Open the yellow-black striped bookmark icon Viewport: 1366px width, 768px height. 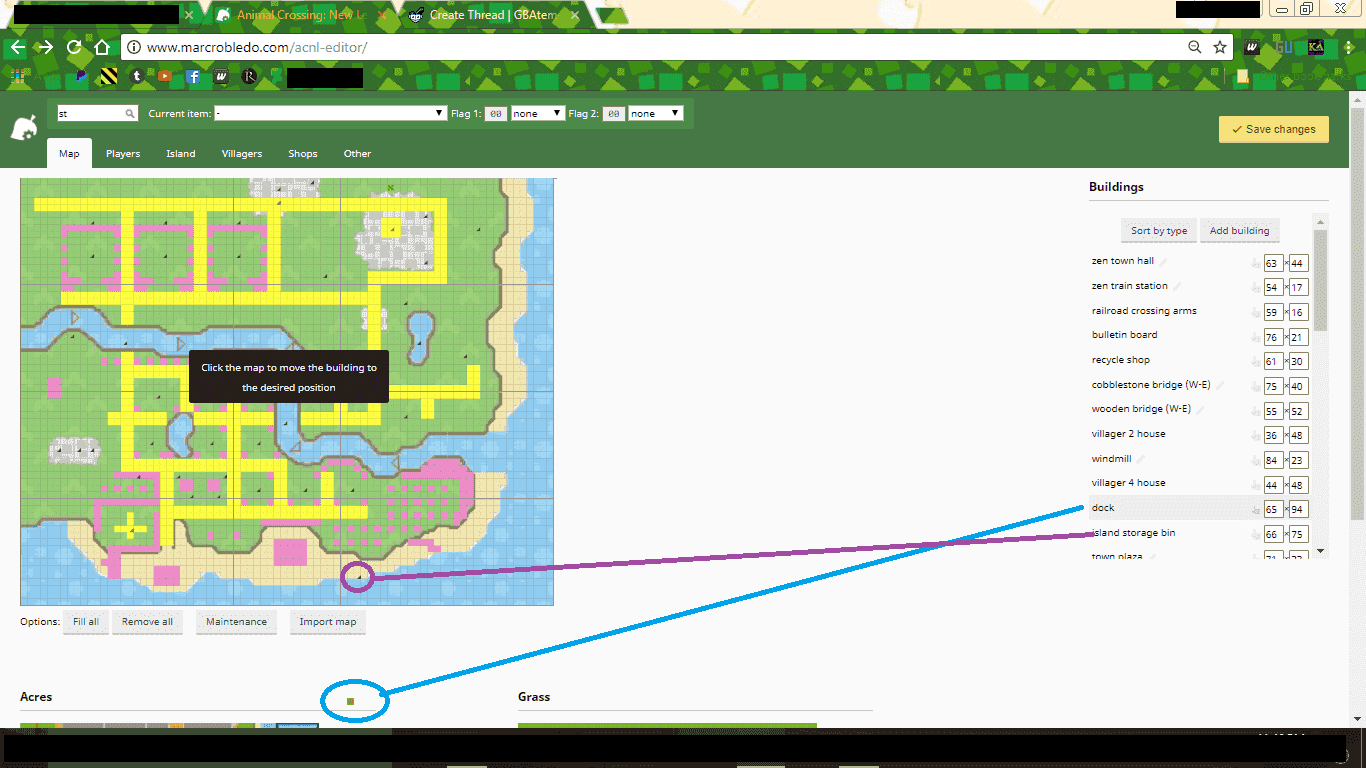coord(108,76)
